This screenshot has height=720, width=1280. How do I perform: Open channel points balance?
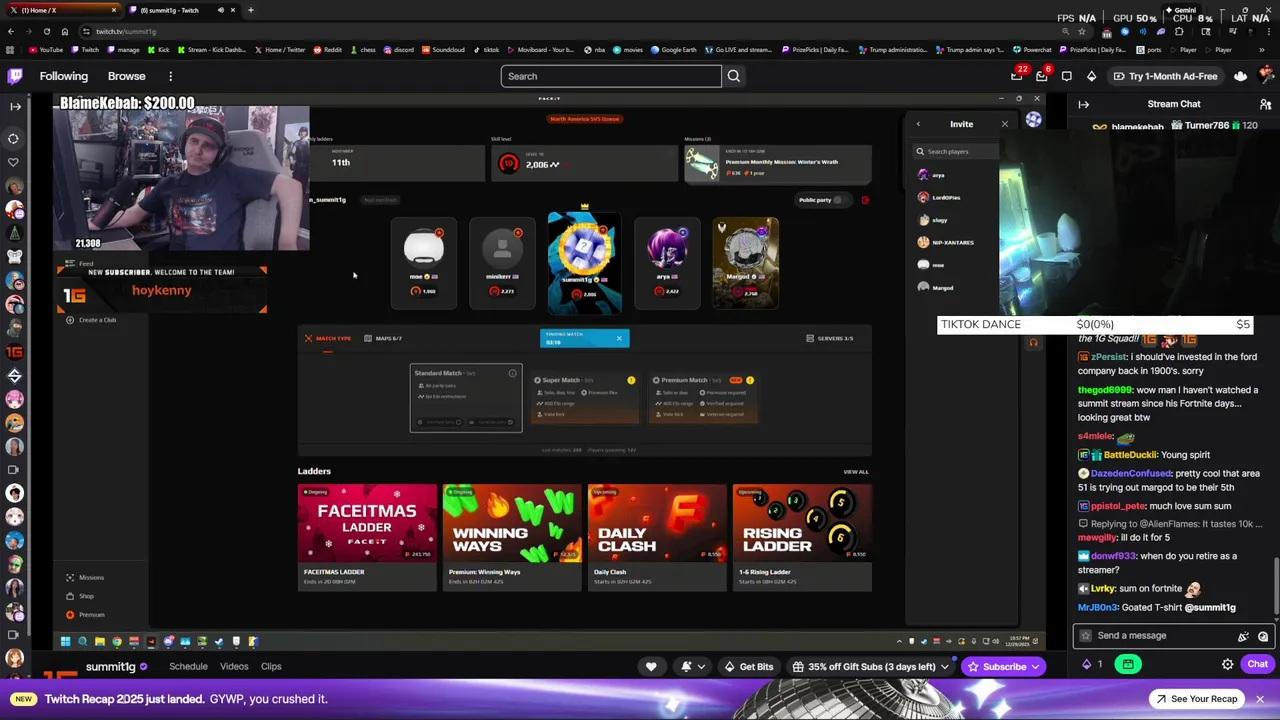tap(1093, 665)
